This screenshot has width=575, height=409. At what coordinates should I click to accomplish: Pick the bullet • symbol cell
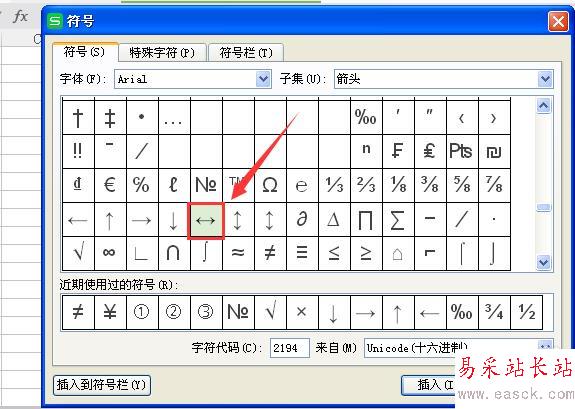[142, 118]
